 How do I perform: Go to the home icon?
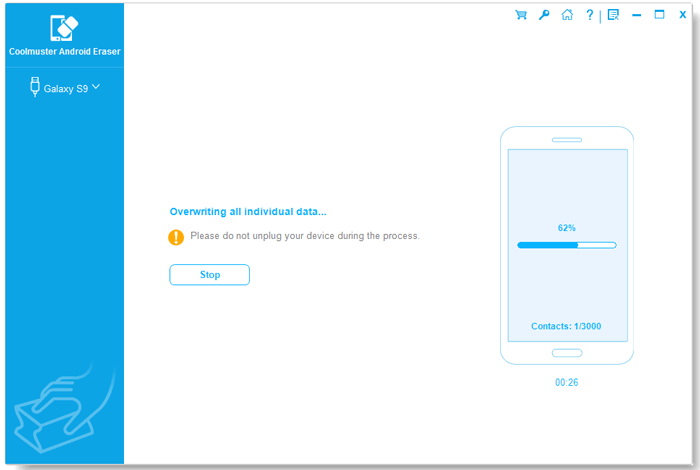click(x=567, y=15)
